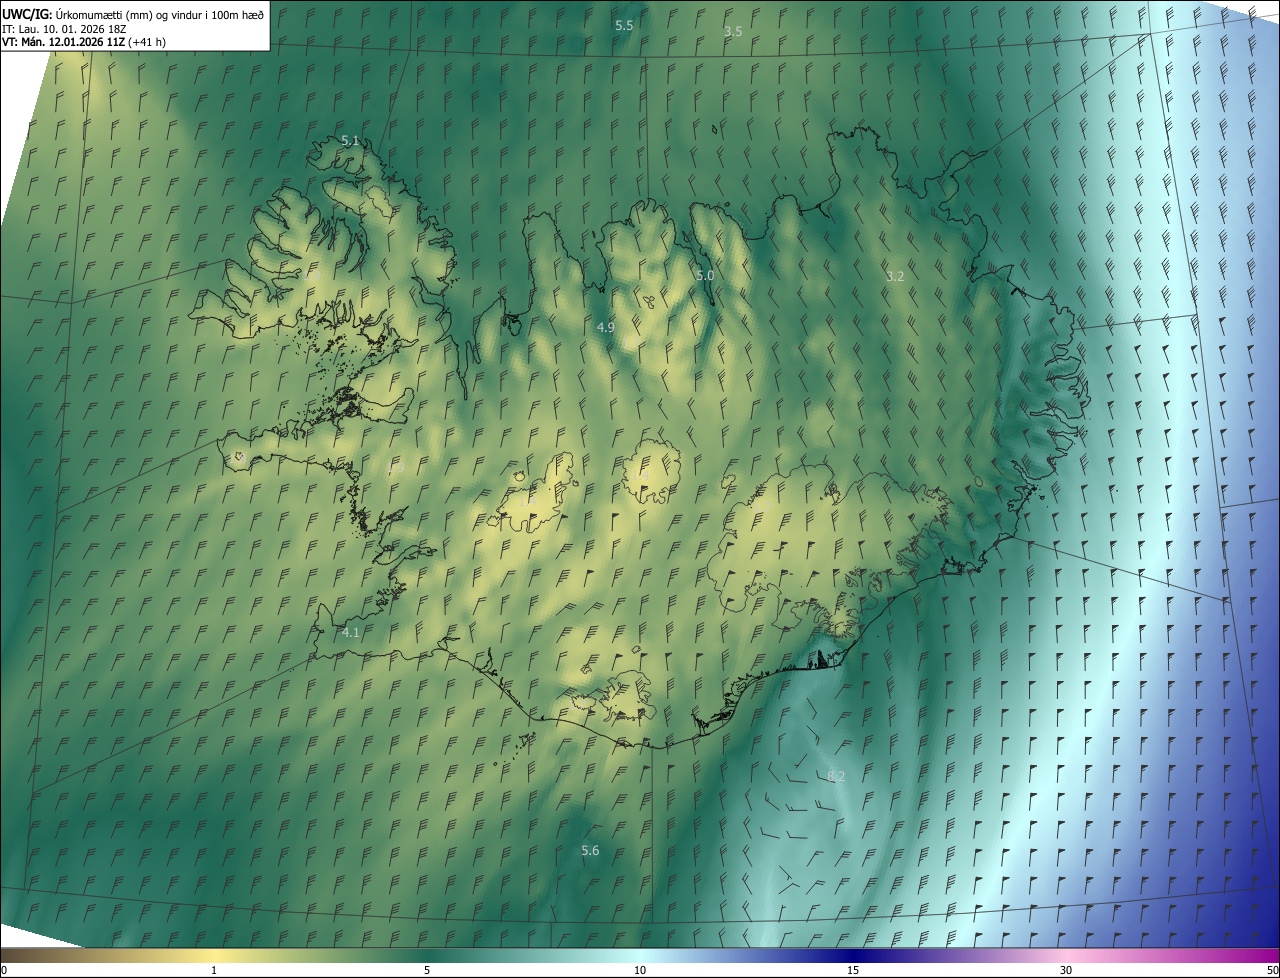Click the 8.2 value off the southeast coast
This screenshot has width=1280, height=978.
coord(836,776)
